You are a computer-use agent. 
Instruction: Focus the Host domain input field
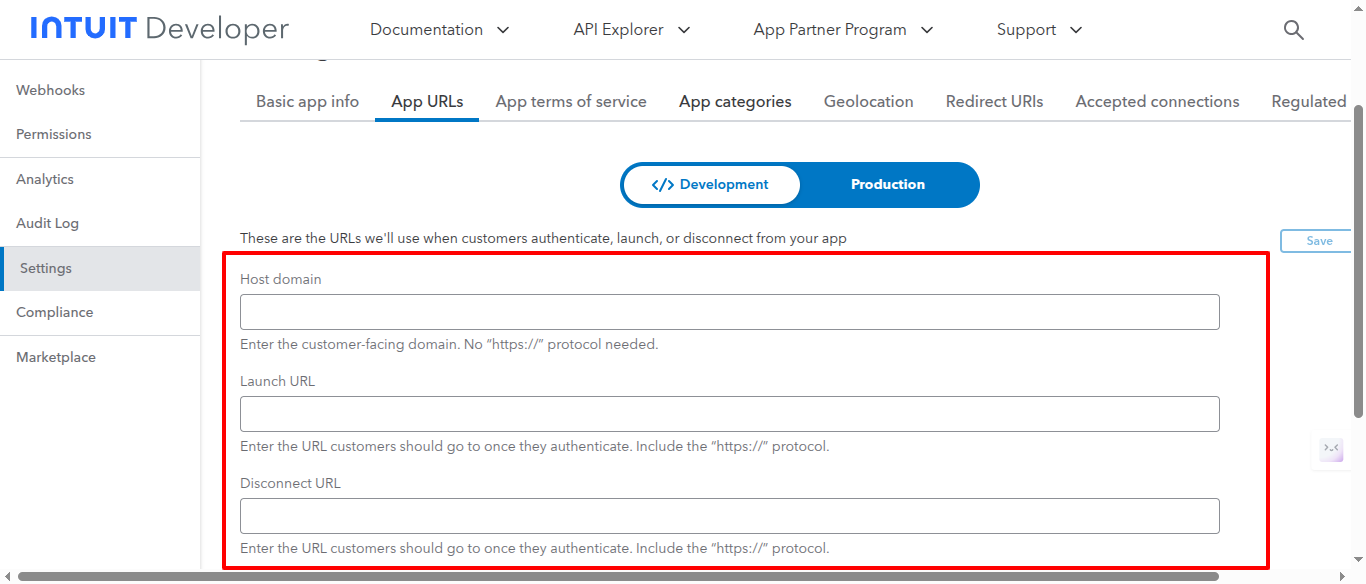(729, 312)
